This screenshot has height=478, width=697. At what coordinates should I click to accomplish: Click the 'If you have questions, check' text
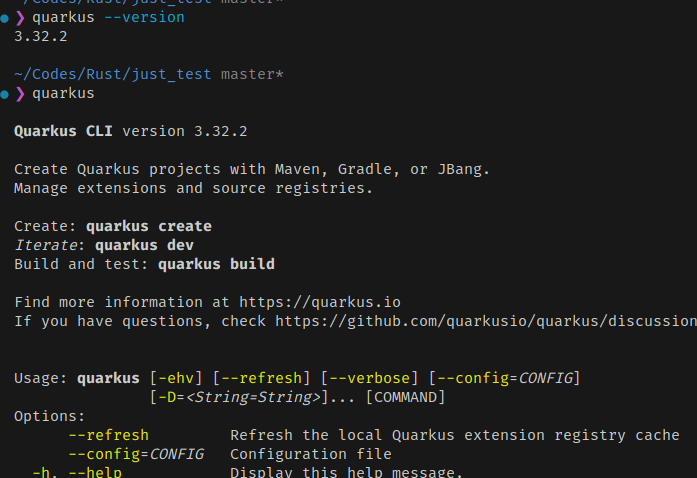tap(140, 321)
